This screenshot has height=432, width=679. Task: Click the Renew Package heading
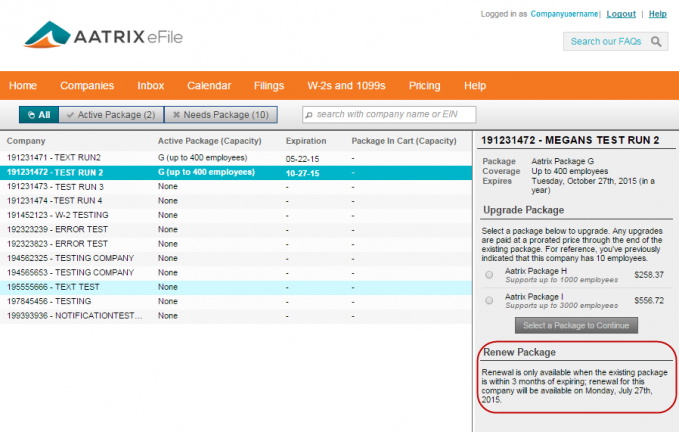519,352
